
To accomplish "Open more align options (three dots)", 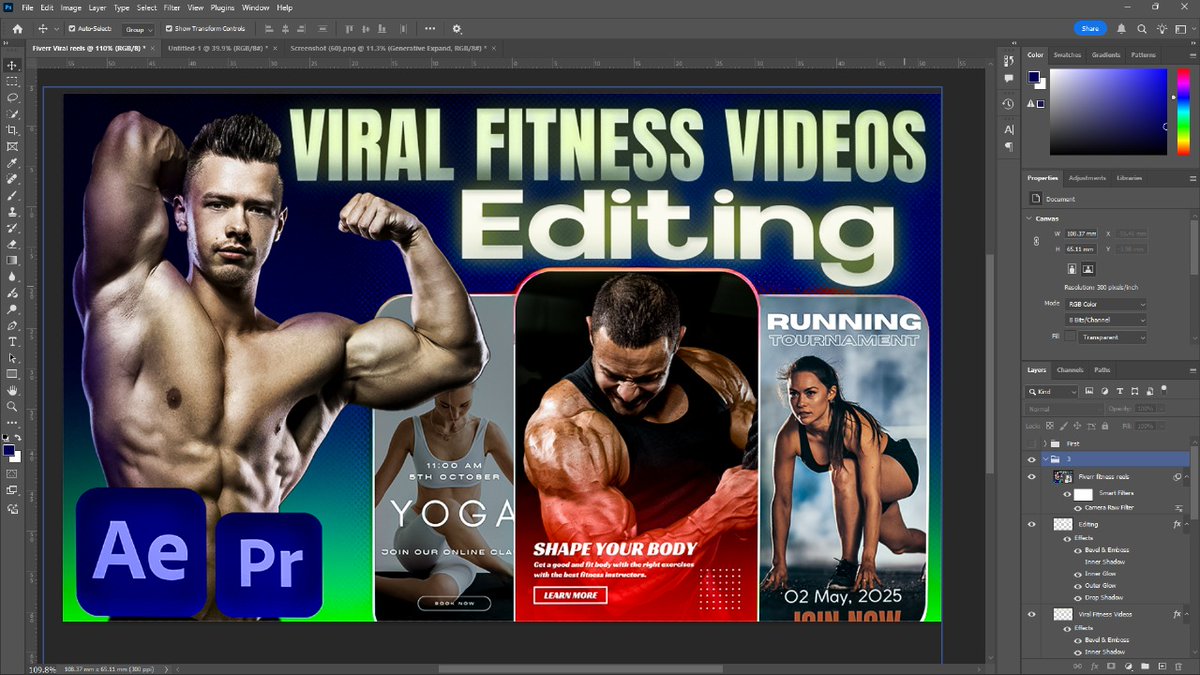I will coord(430,29).
